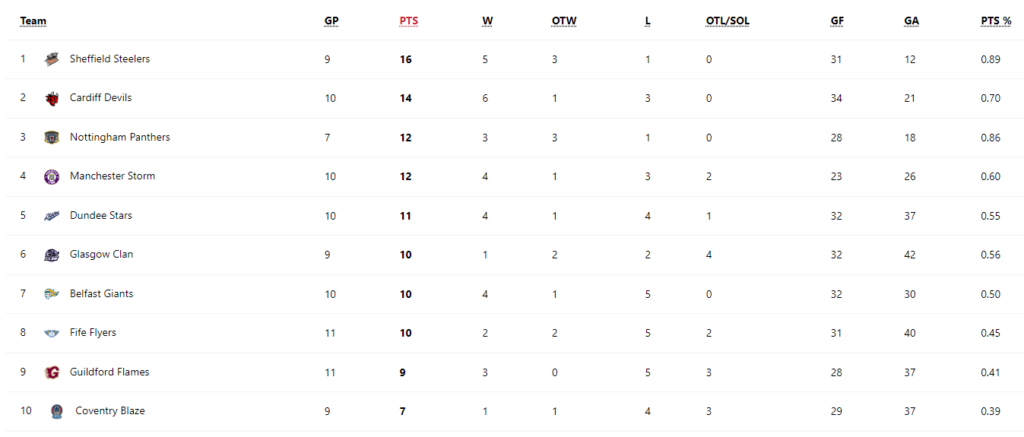Click the Glasgow Clan team logo
Viewport: 1024px width, 437px height.
pos(52,255)
